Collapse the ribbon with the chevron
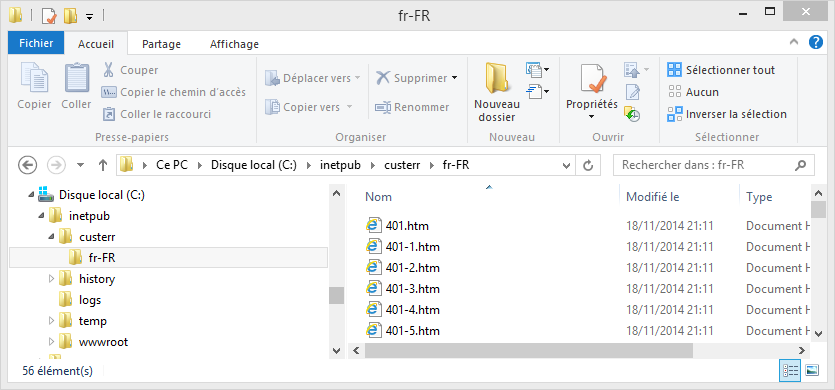 click(794, 42)
